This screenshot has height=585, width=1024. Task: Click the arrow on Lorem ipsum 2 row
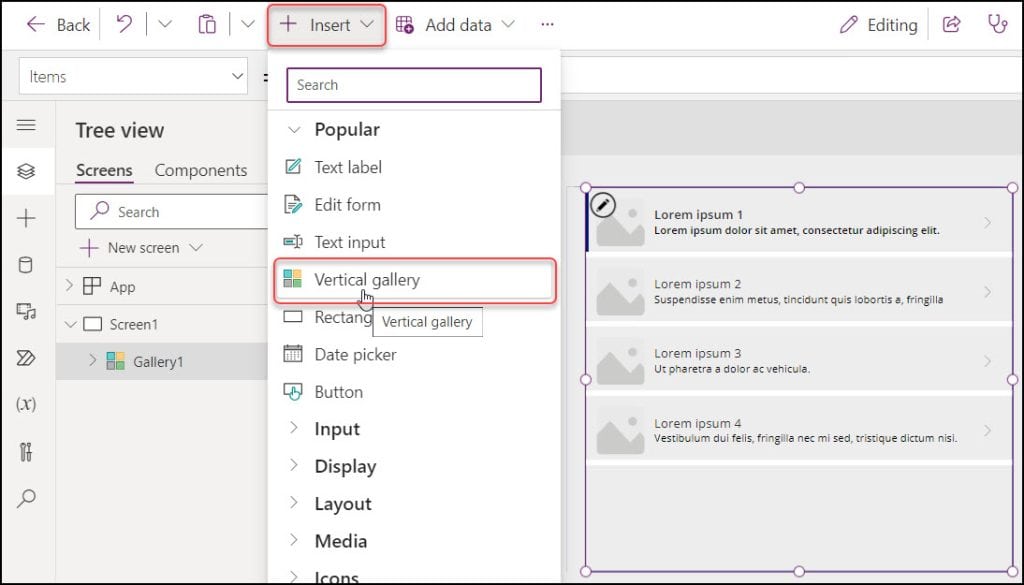pyautogui.click(x=987, y=292)
